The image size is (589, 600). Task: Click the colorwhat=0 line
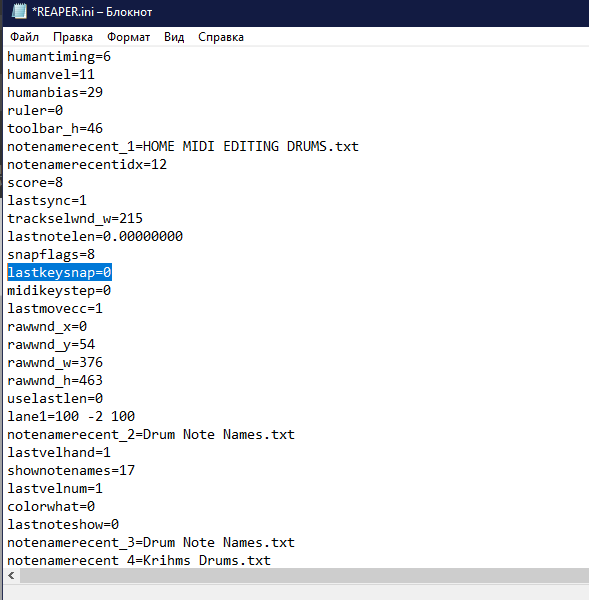51,506
